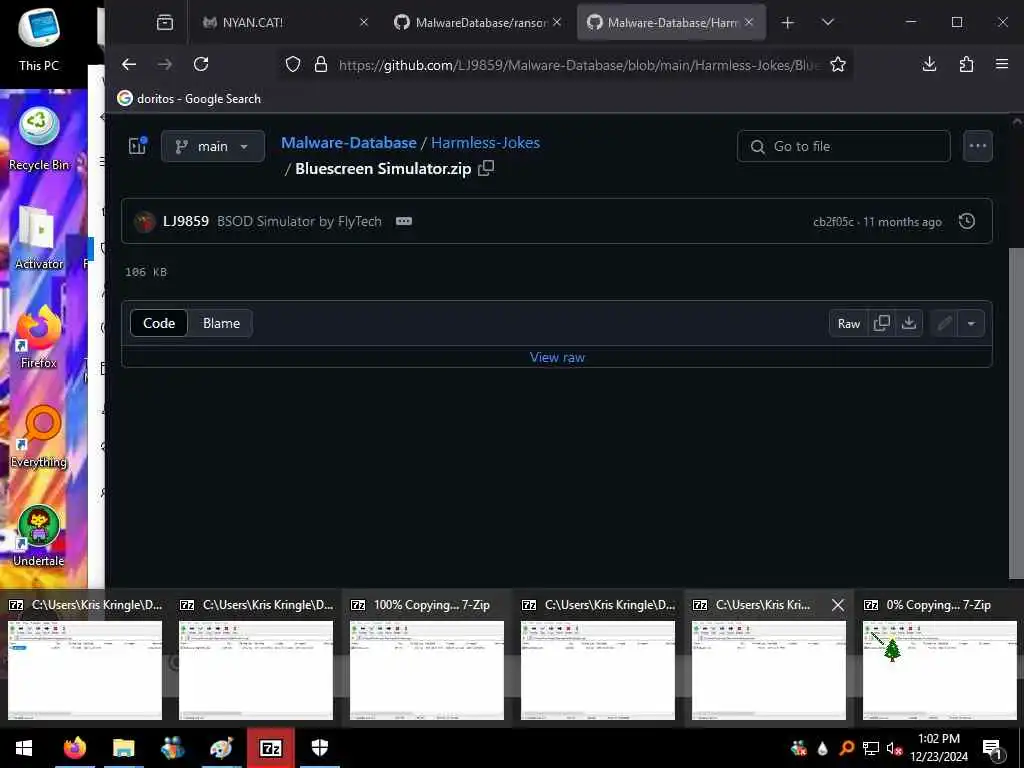Open the Malware-Database repository breadcrumb link
The height and width of the screenshot is (768, 1024).
(x=349, y=142)
